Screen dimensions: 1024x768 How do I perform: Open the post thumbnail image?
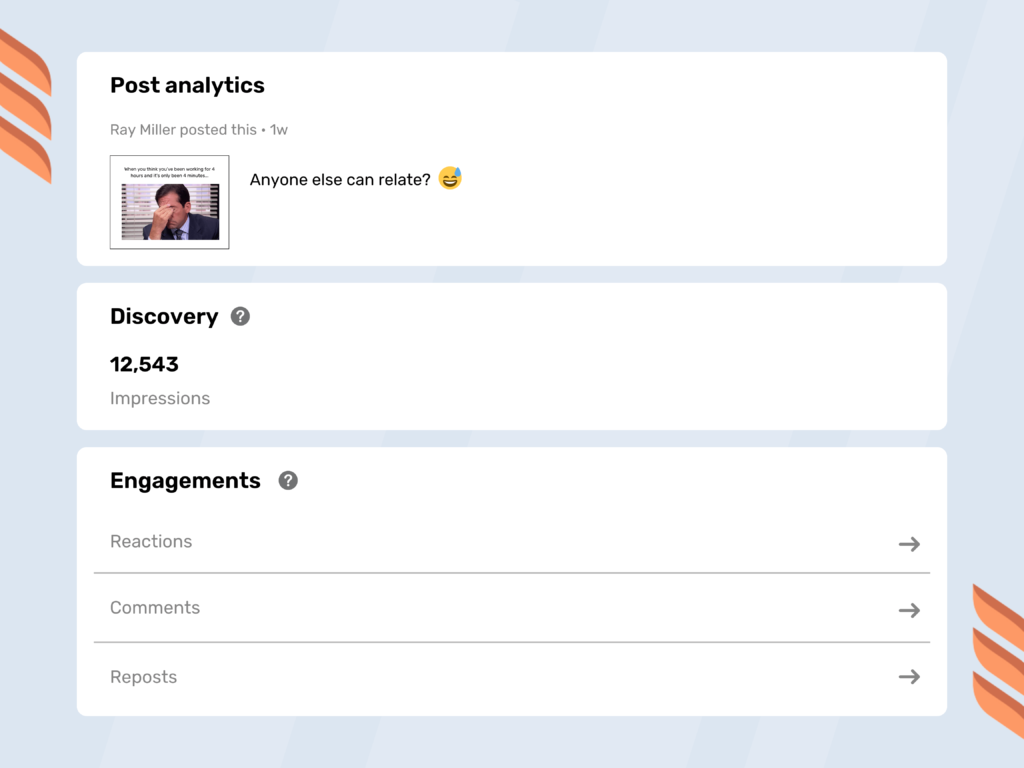pyautogui.click(x=168, y=201)
